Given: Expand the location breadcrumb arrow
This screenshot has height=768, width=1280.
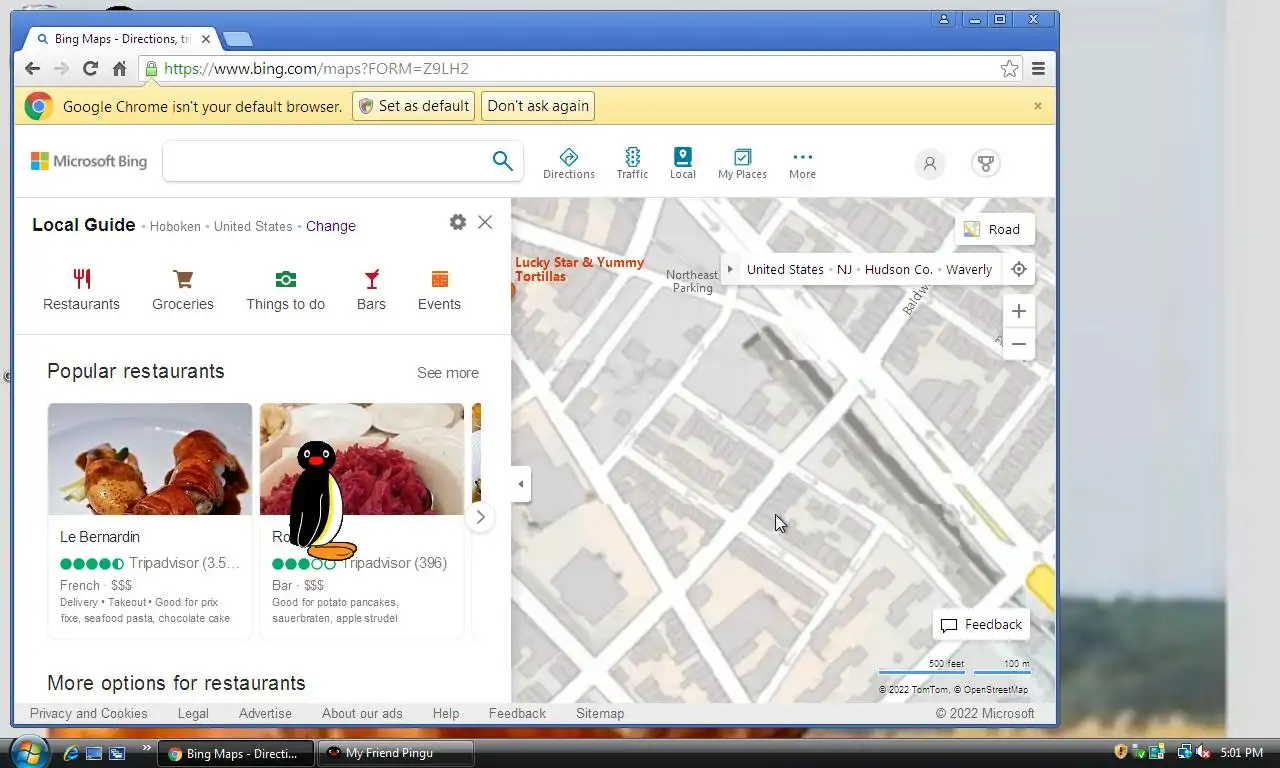Looking at the screenshot, I should (730, 269).
